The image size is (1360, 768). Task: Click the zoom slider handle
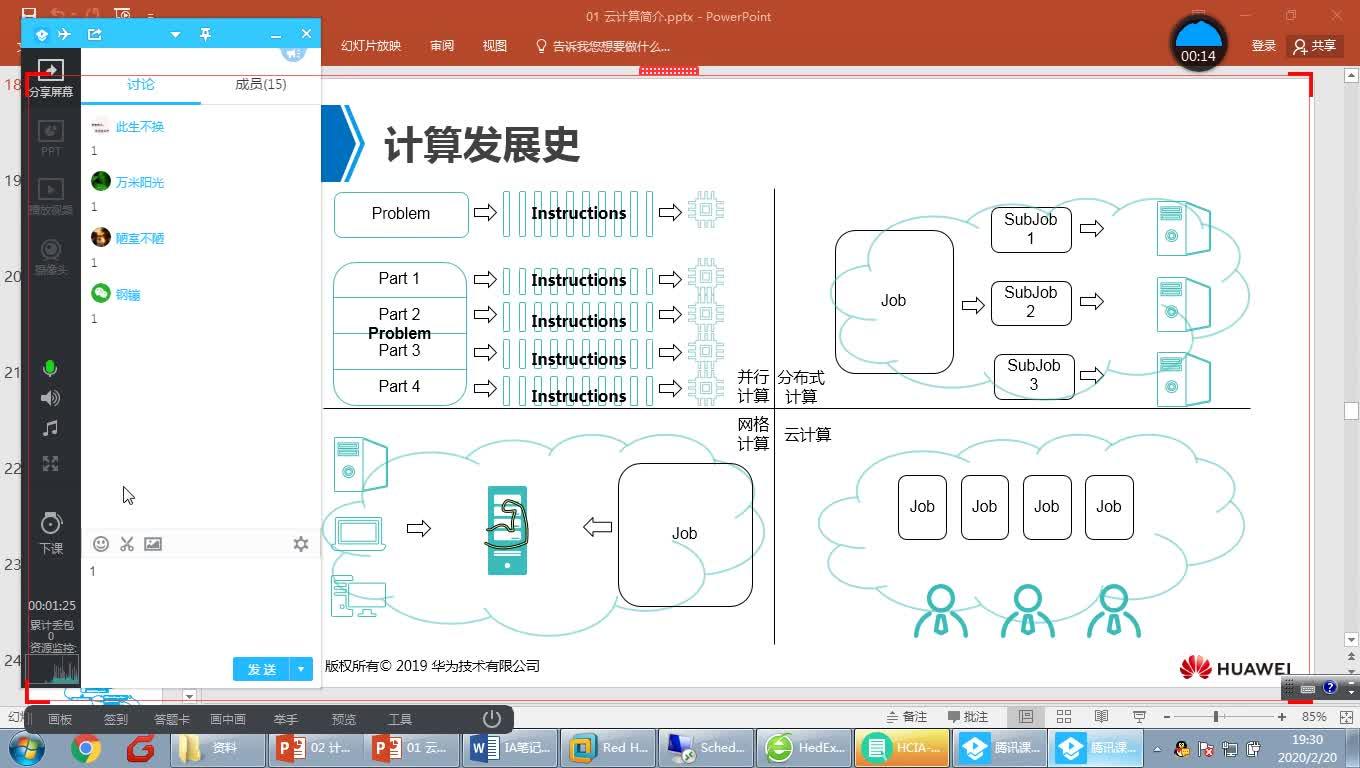1216,717
